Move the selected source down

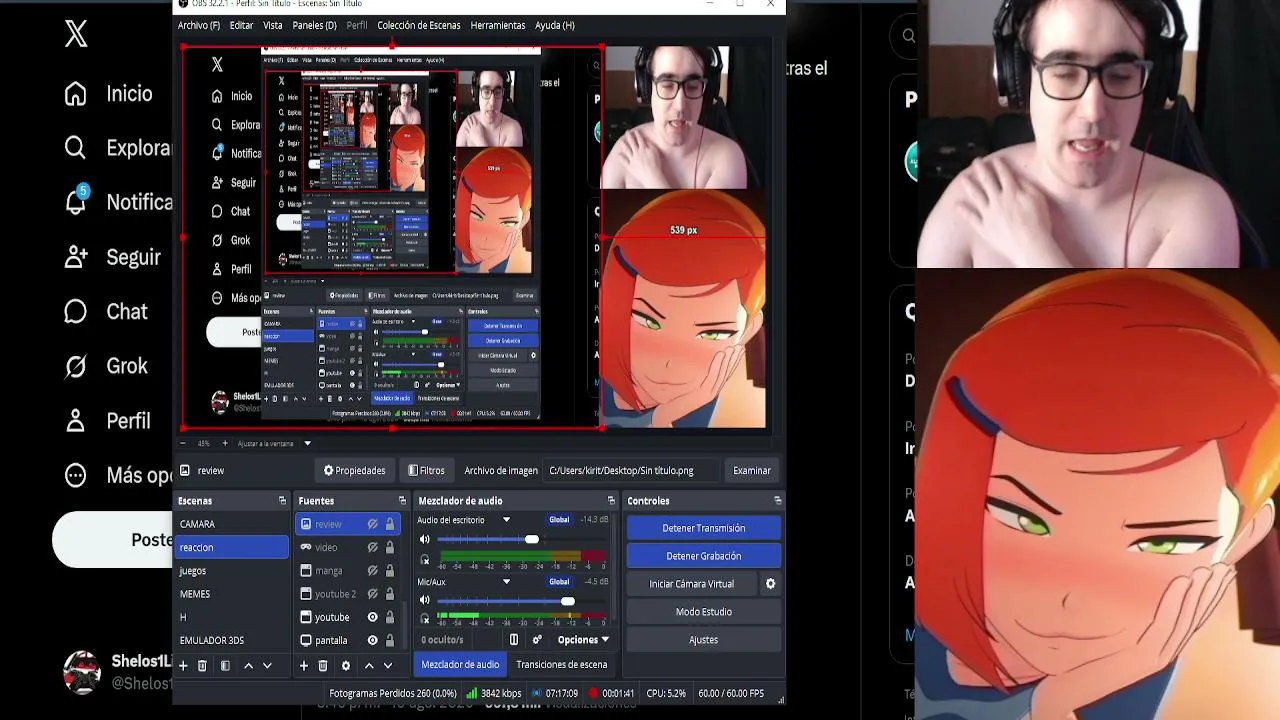coord(388,666)
